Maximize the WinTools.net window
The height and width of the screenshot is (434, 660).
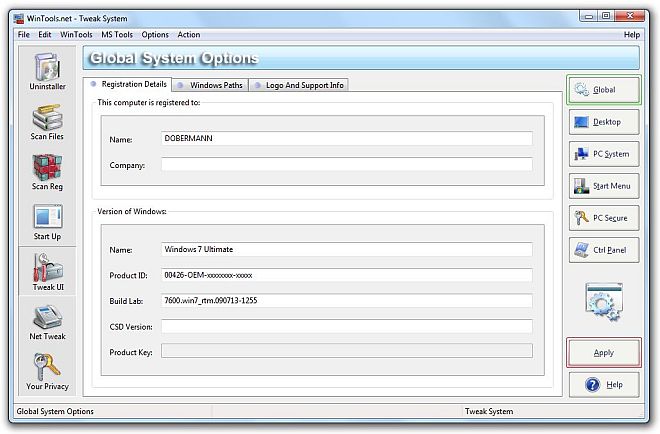click(x=606, y=16)
